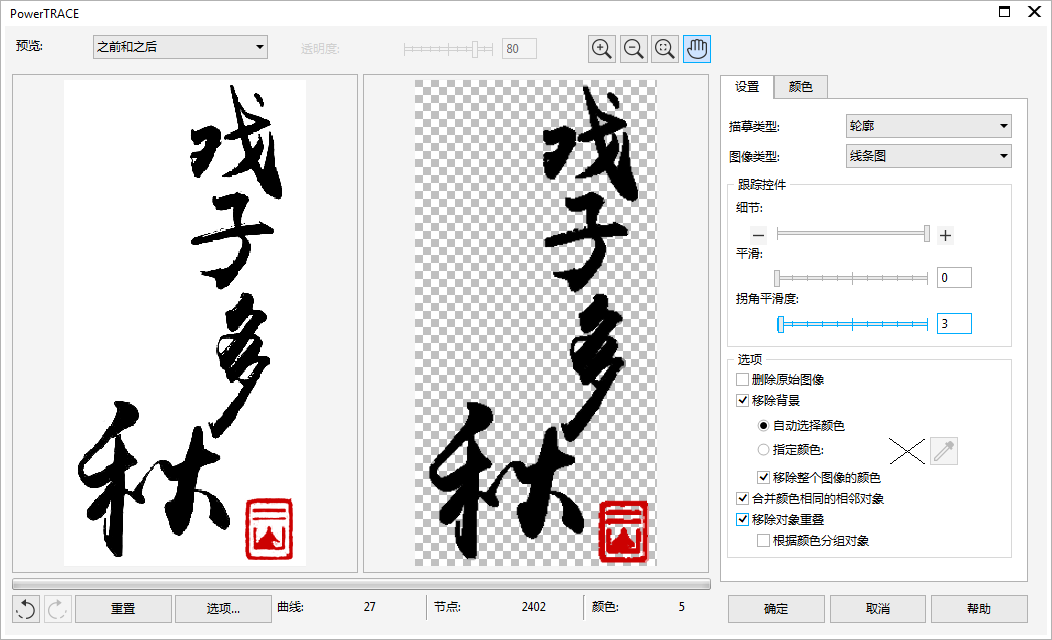Click the Redo arrow icon
The width and height of the screenshot is (1052, 640).
(x=55, y=608)
